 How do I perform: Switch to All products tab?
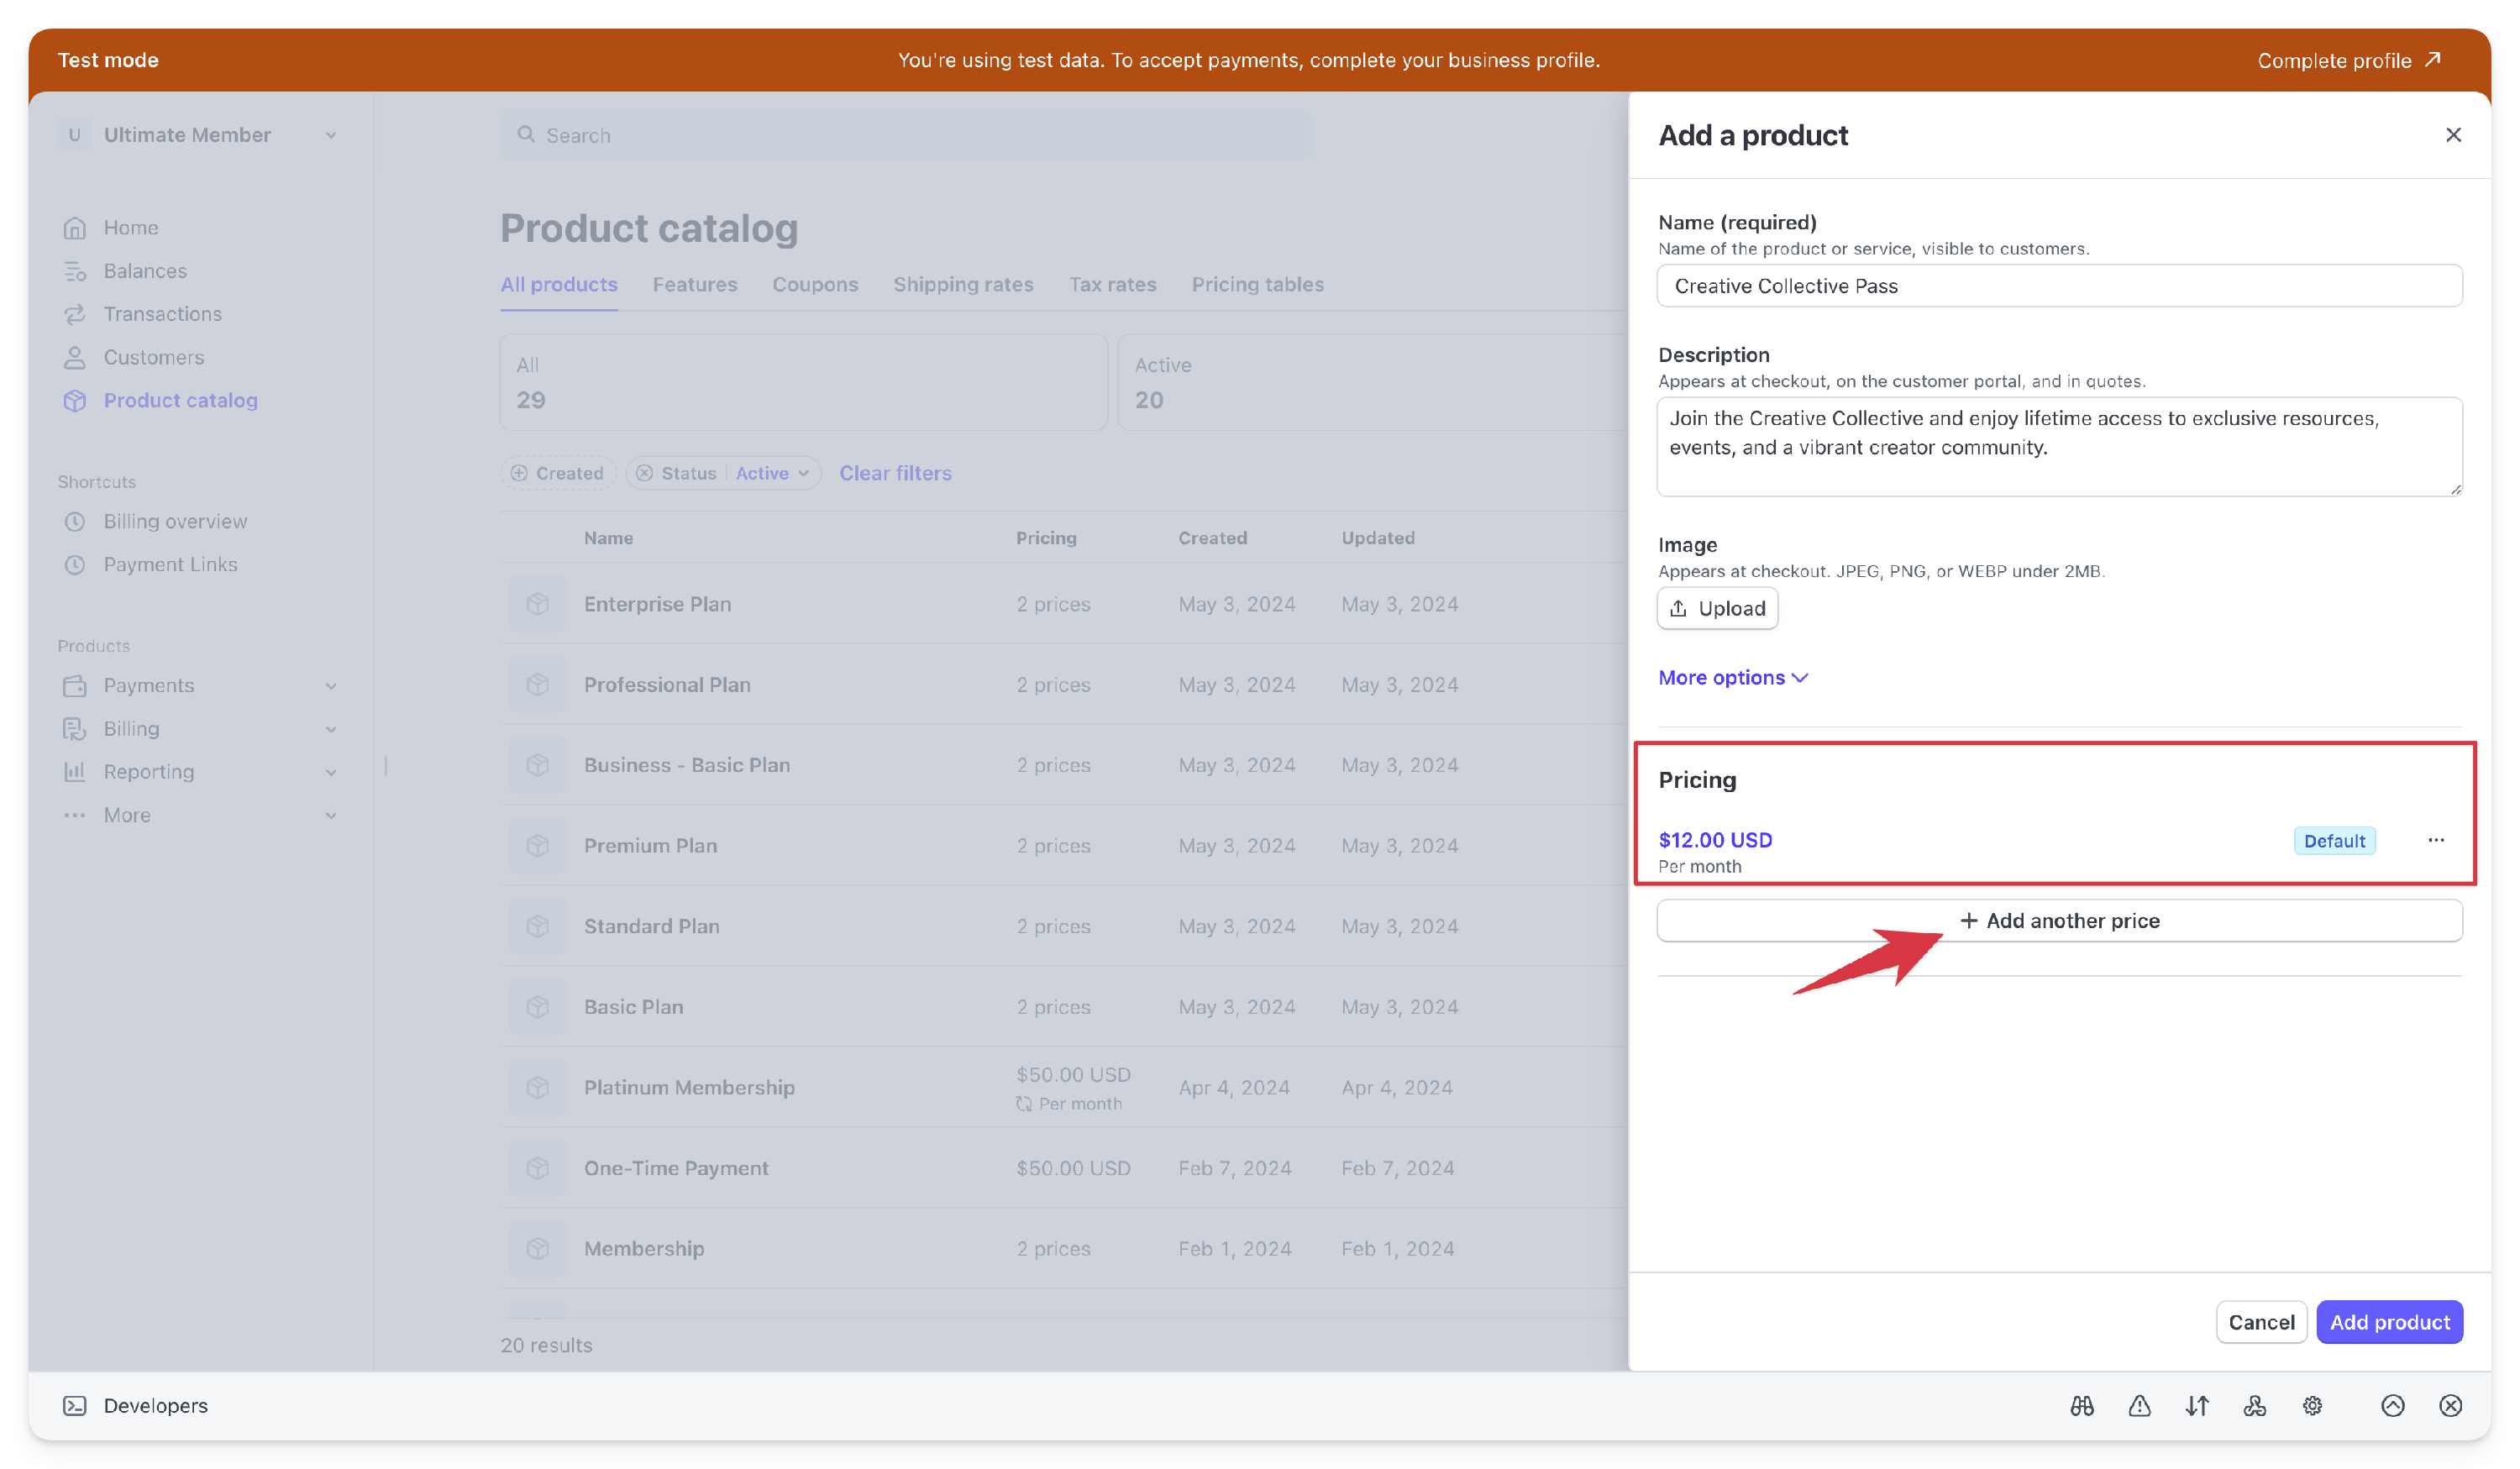pyautogui.click(x=559, y=284)
